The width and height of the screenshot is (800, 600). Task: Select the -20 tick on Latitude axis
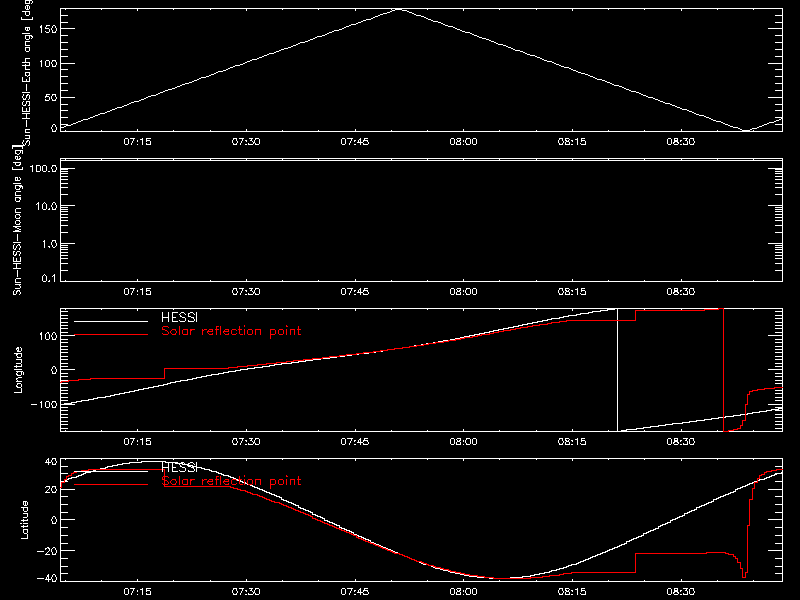(47, 551)
